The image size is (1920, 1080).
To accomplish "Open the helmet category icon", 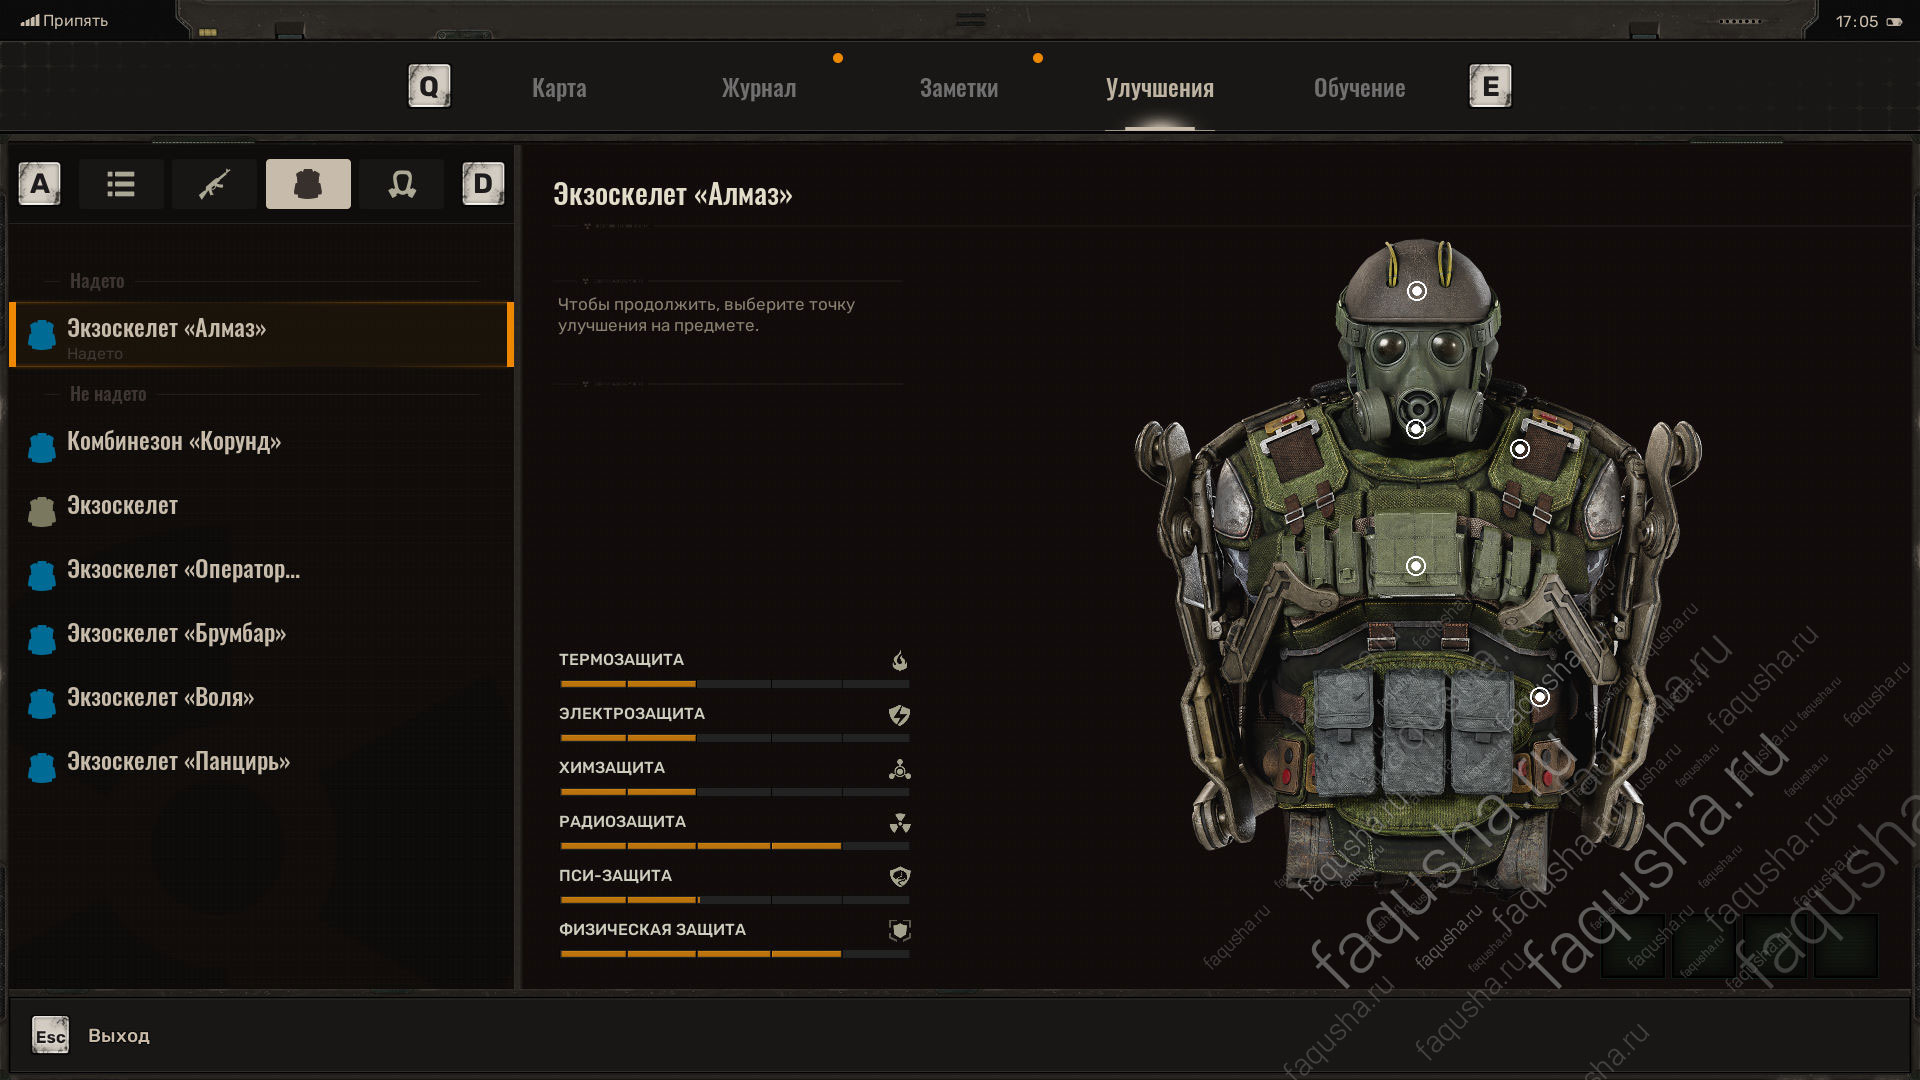I will click(x=402, y=184).
